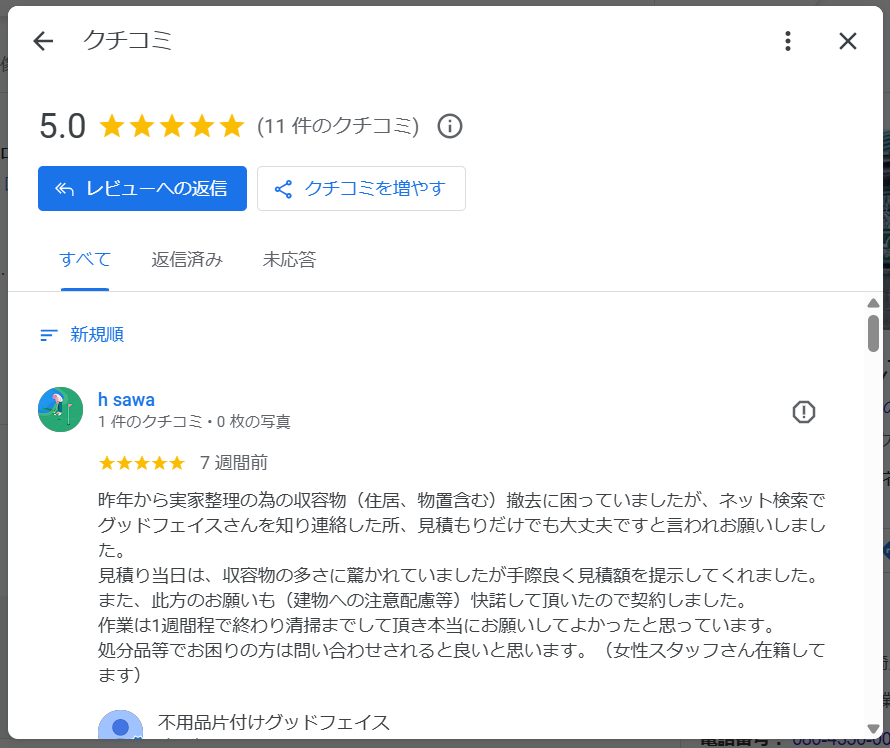The image size is (890, 748).
Task: Click the sort icon next to 新規順
Action: pyautogui.click(x=49, y=335)
